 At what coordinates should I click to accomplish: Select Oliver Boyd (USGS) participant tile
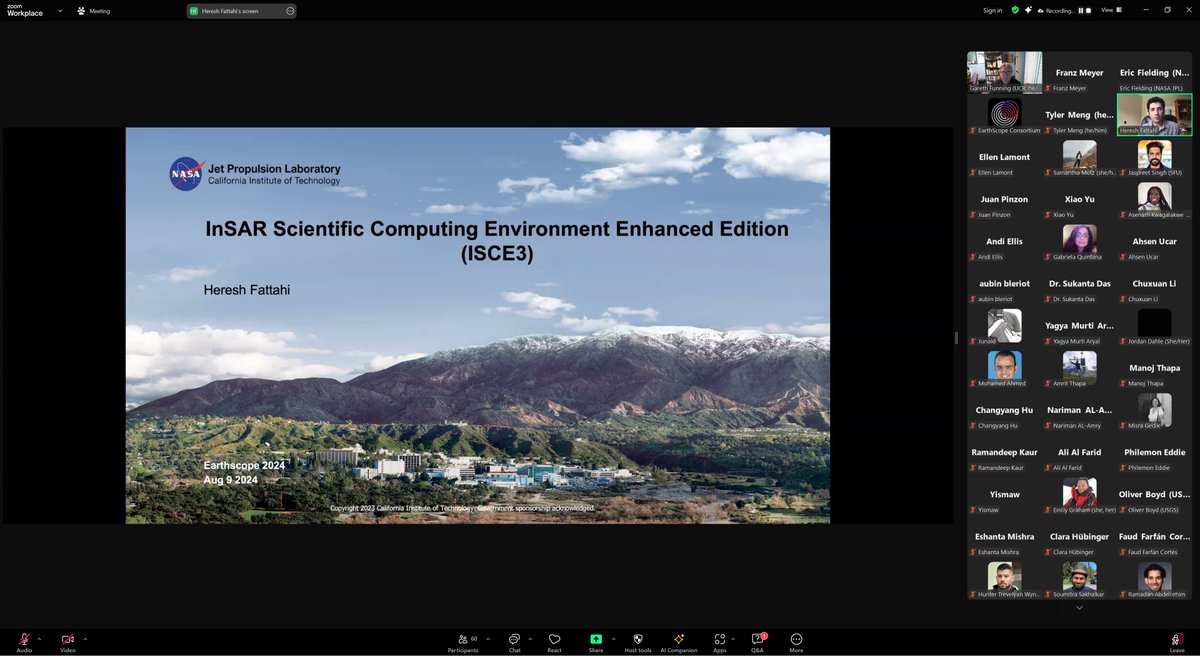pos(1154,495)
